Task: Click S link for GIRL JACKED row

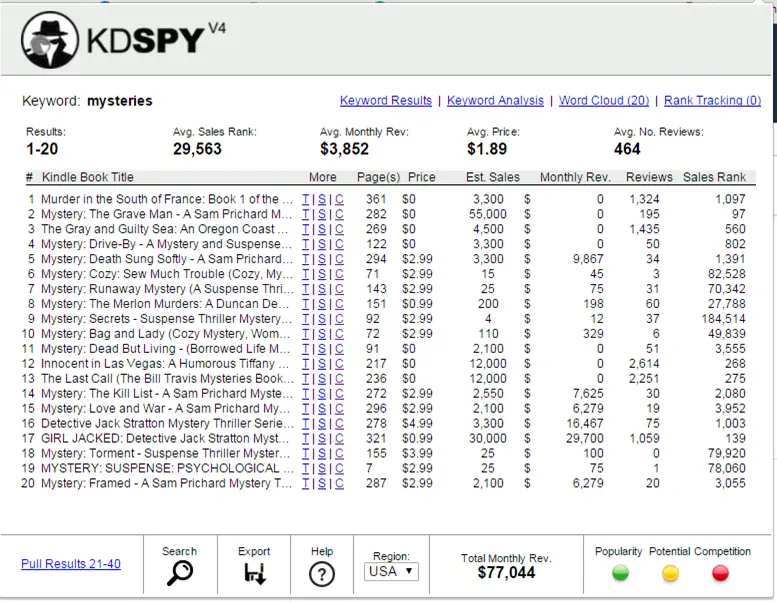Action: 322,439
